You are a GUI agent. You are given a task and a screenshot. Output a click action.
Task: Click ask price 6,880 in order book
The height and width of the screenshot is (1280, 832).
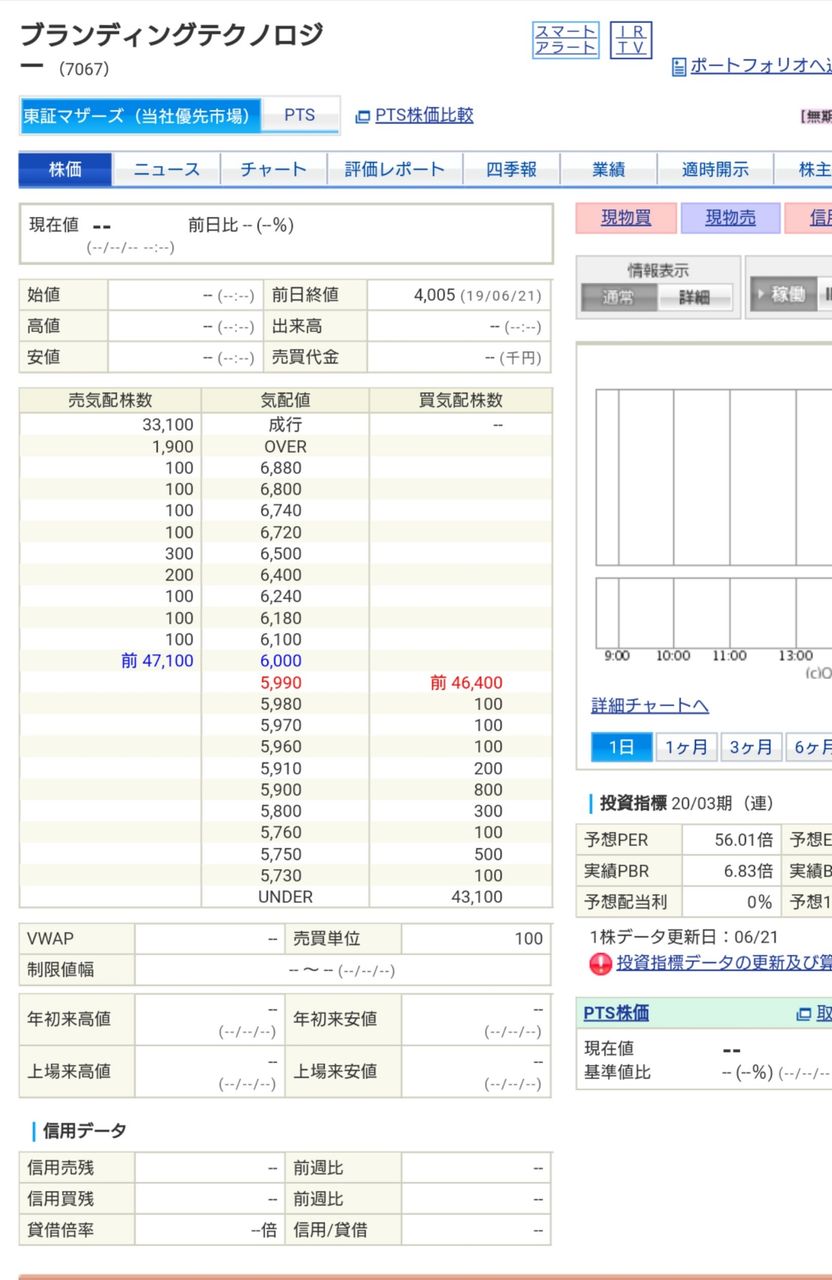(x=281, y=468)
